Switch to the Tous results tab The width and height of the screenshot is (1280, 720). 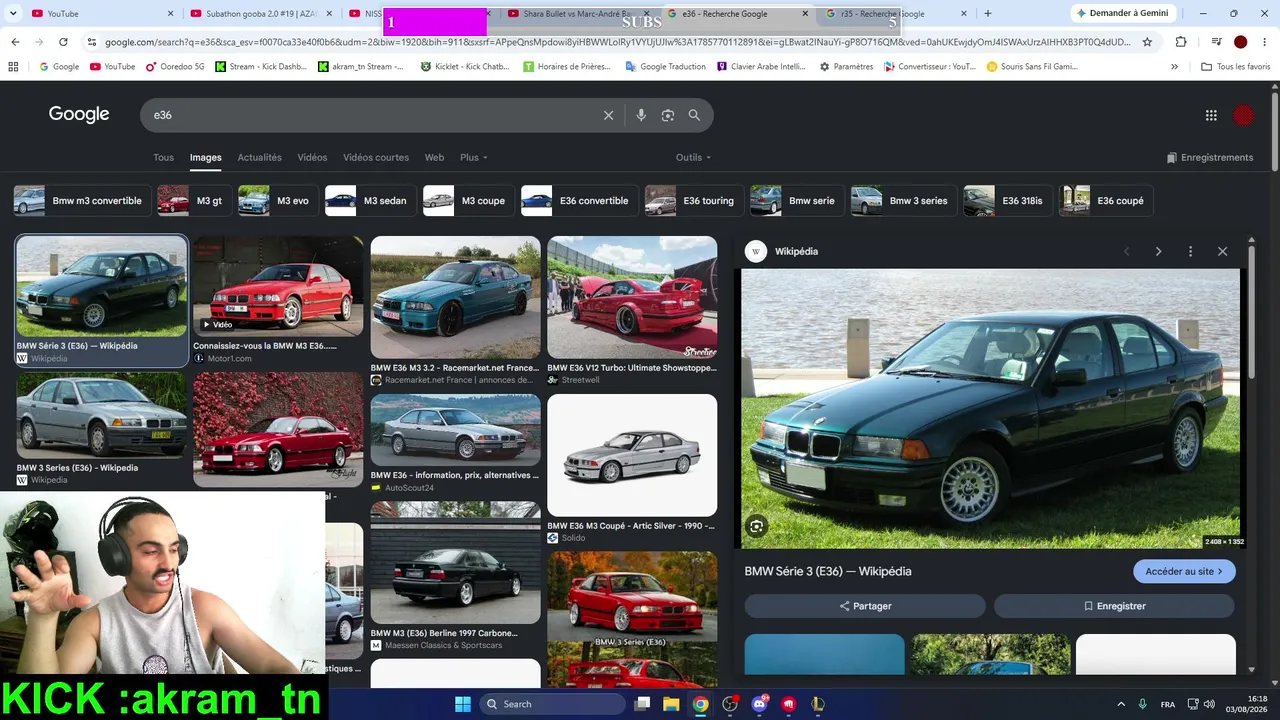click(x=163, y=157)
